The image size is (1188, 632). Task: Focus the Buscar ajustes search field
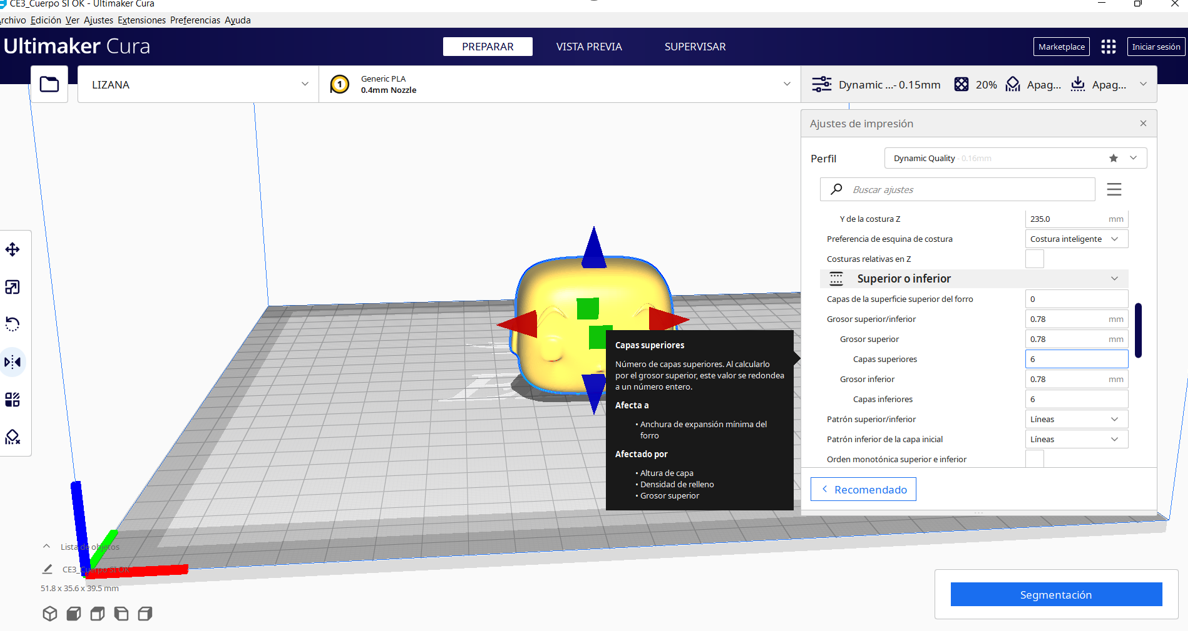click(x=958, y=189)
